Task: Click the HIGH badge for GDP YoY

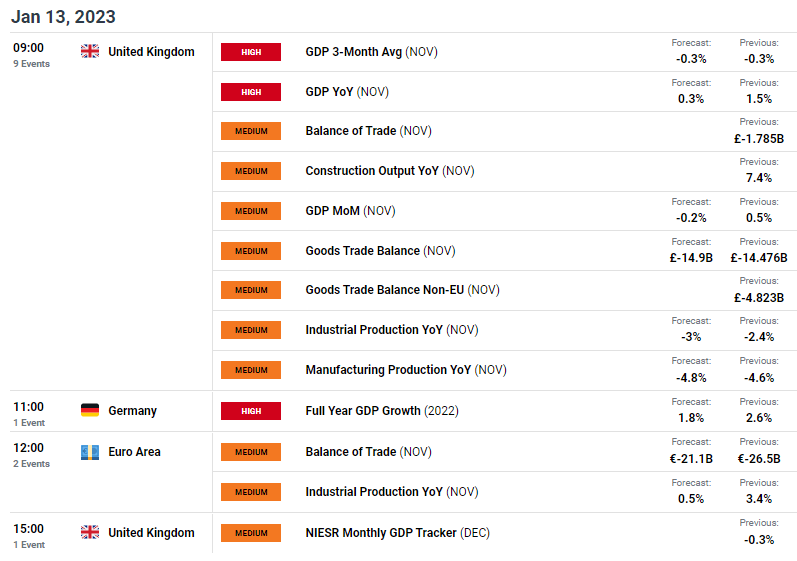Action: pos(251,92)
